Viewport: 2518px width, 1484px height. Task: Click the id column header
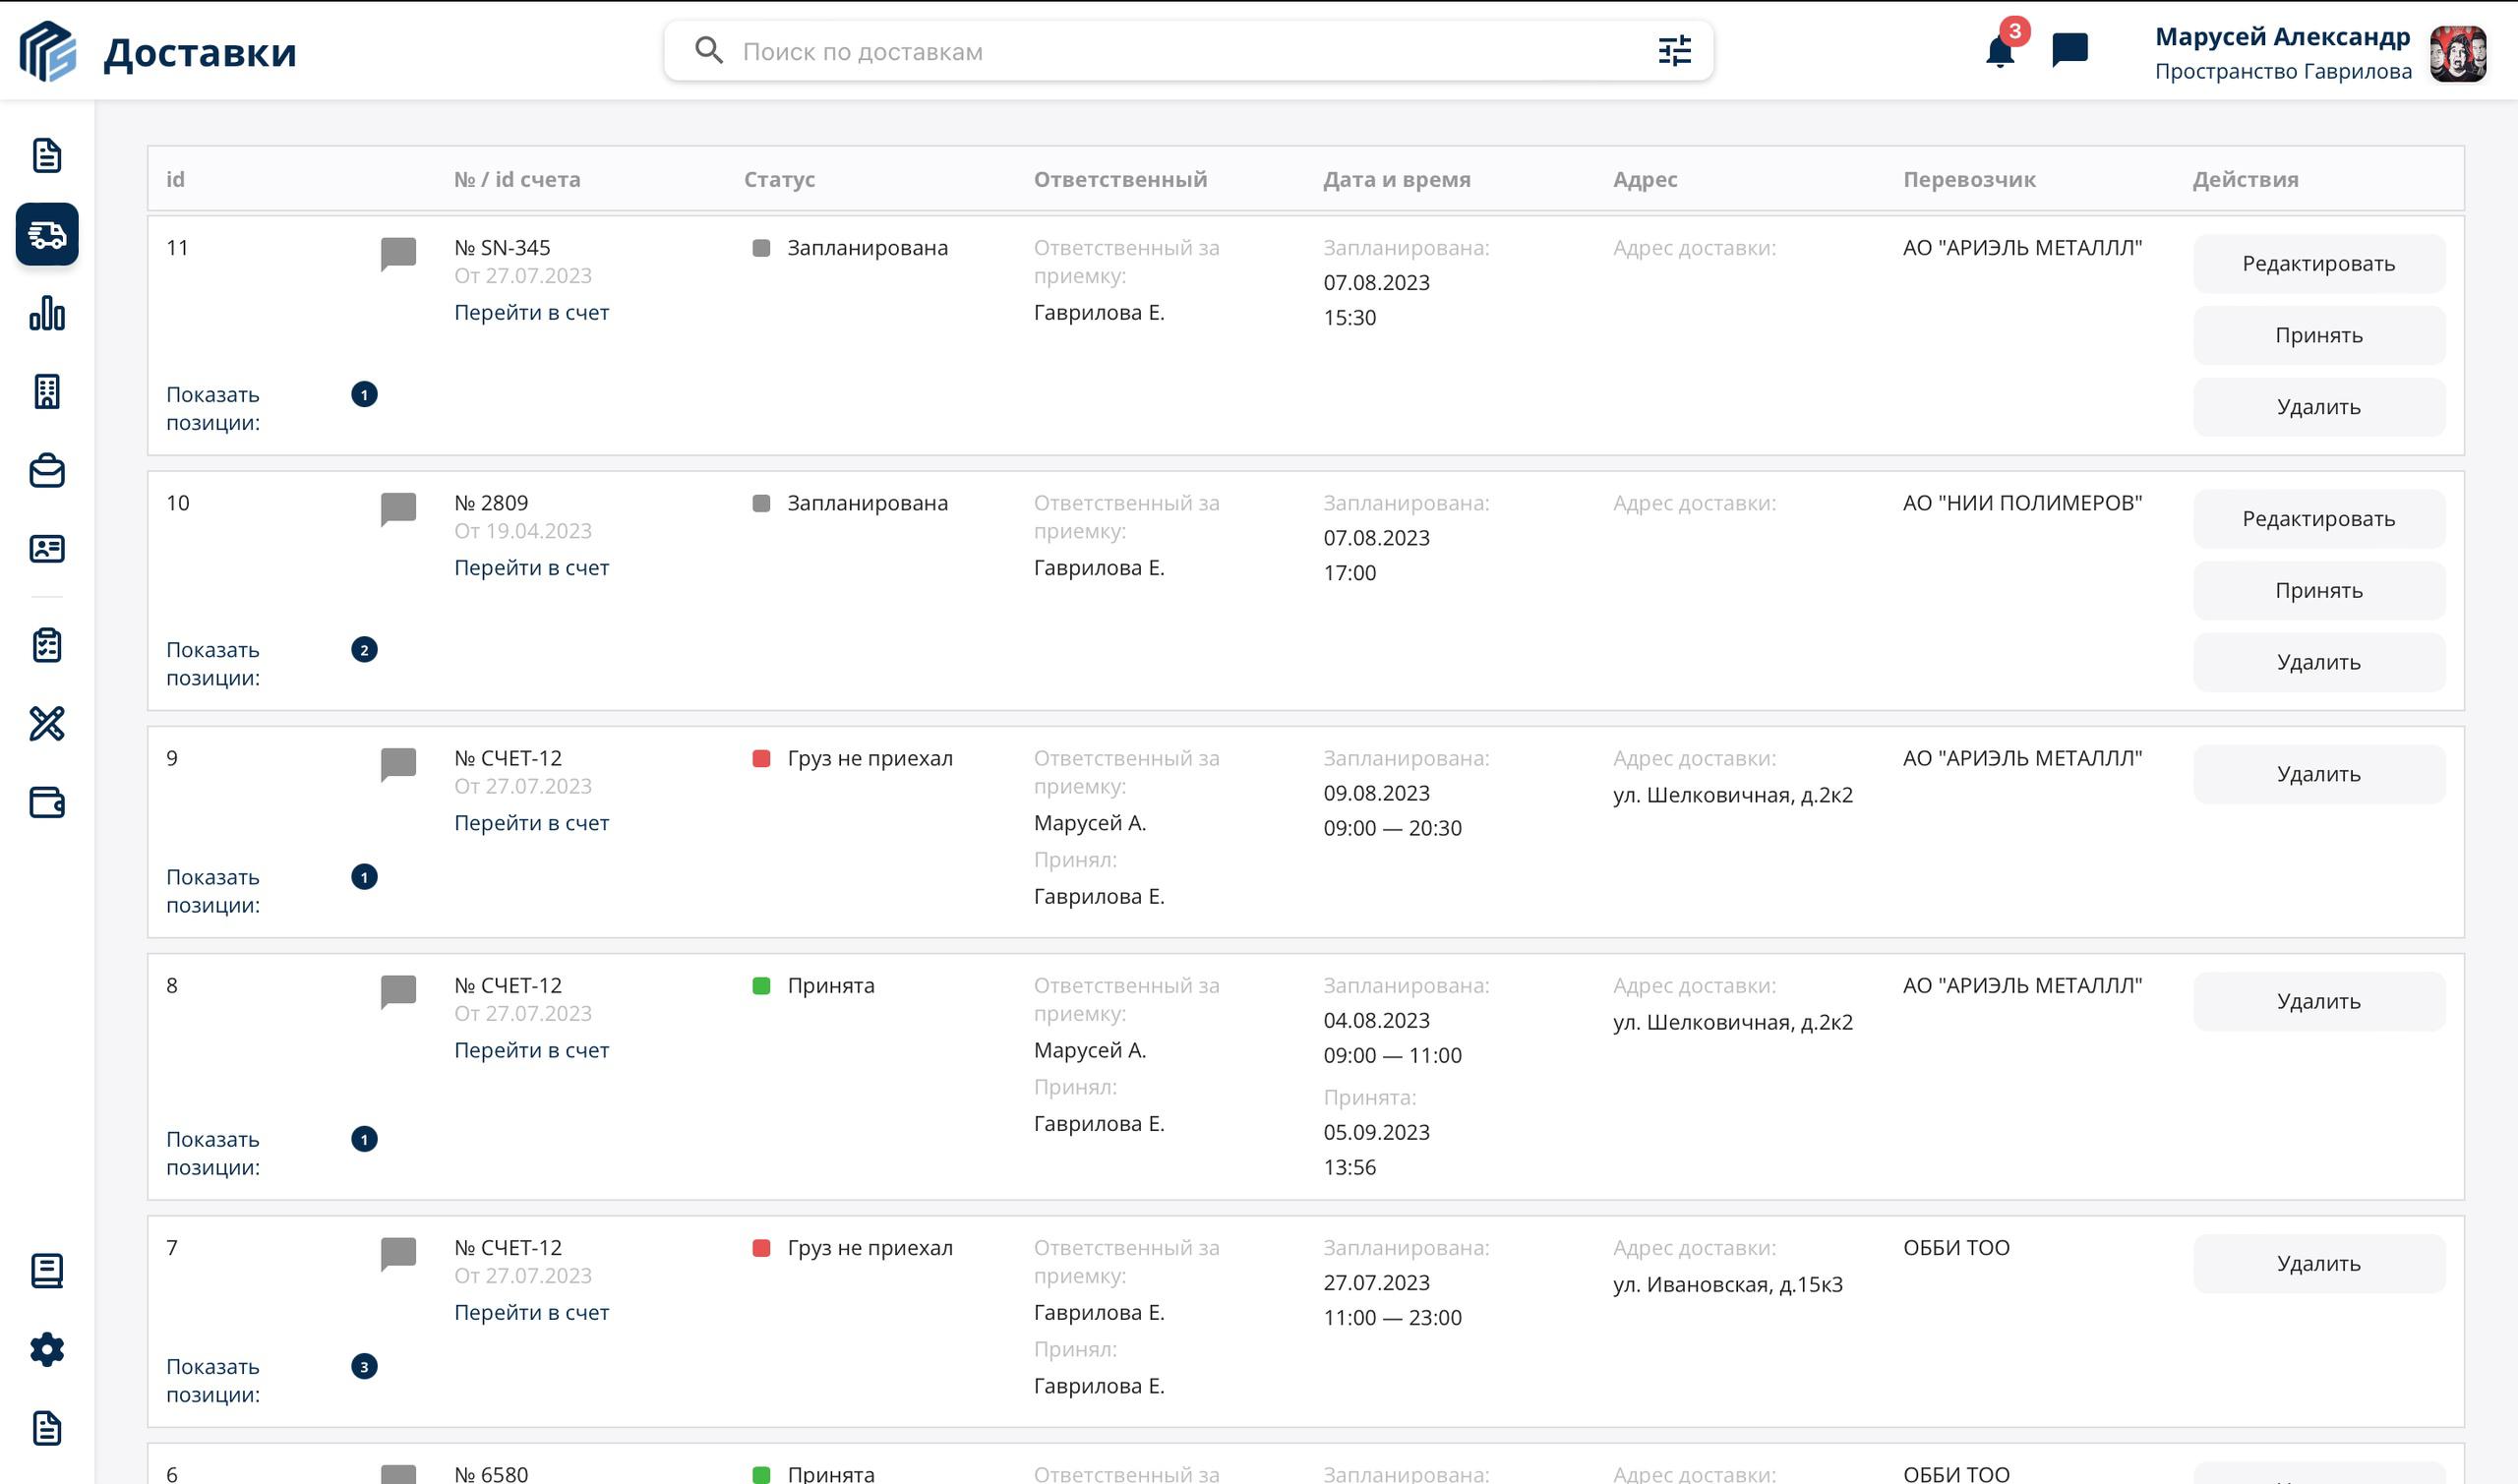coord(175,179)
